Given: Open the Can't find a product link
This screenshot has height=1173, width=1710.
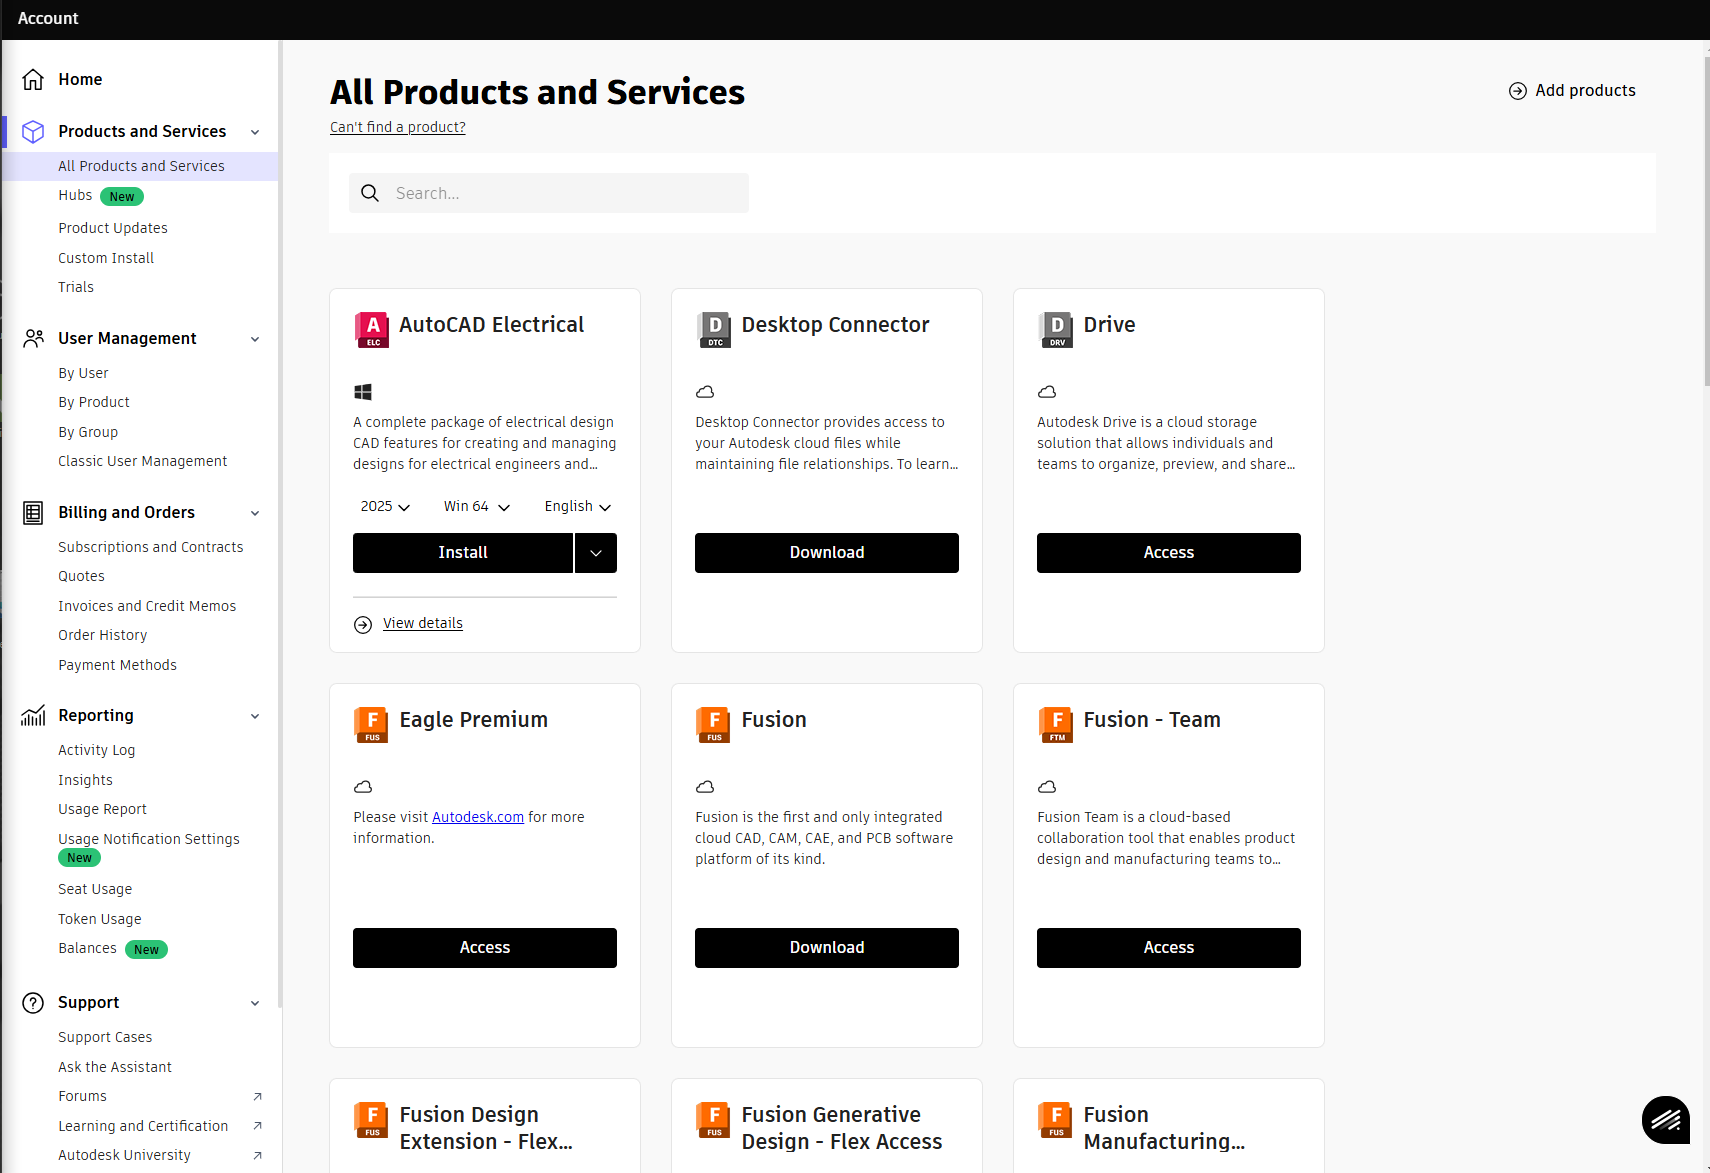Looking at the screenshot, I should click(398, 127).
